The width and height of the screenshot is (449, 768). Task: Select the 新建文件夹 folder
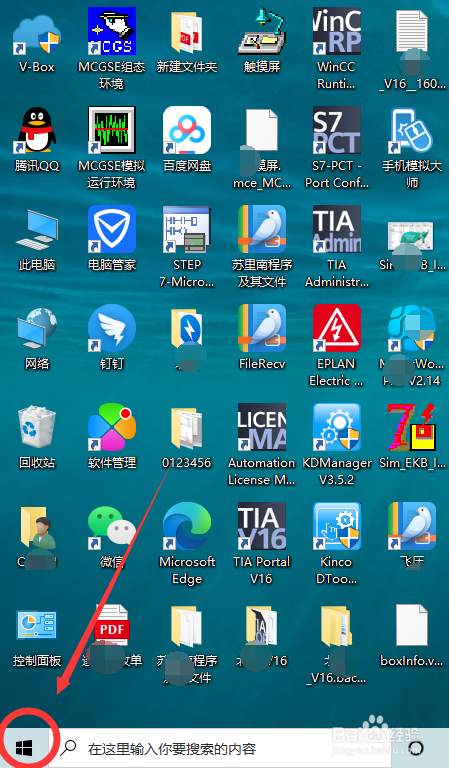coord(187,32)
